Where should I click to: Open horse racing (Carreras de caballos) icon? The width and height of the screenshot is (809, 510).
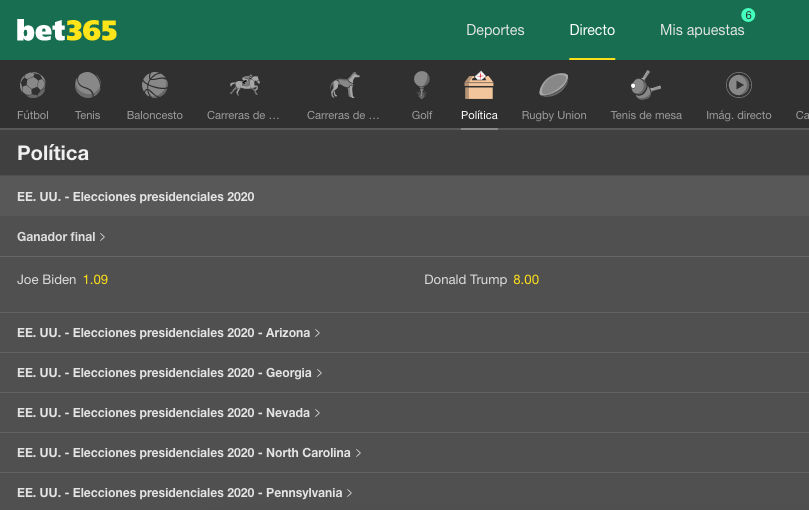pyautogui.click(x=244, y=86)
